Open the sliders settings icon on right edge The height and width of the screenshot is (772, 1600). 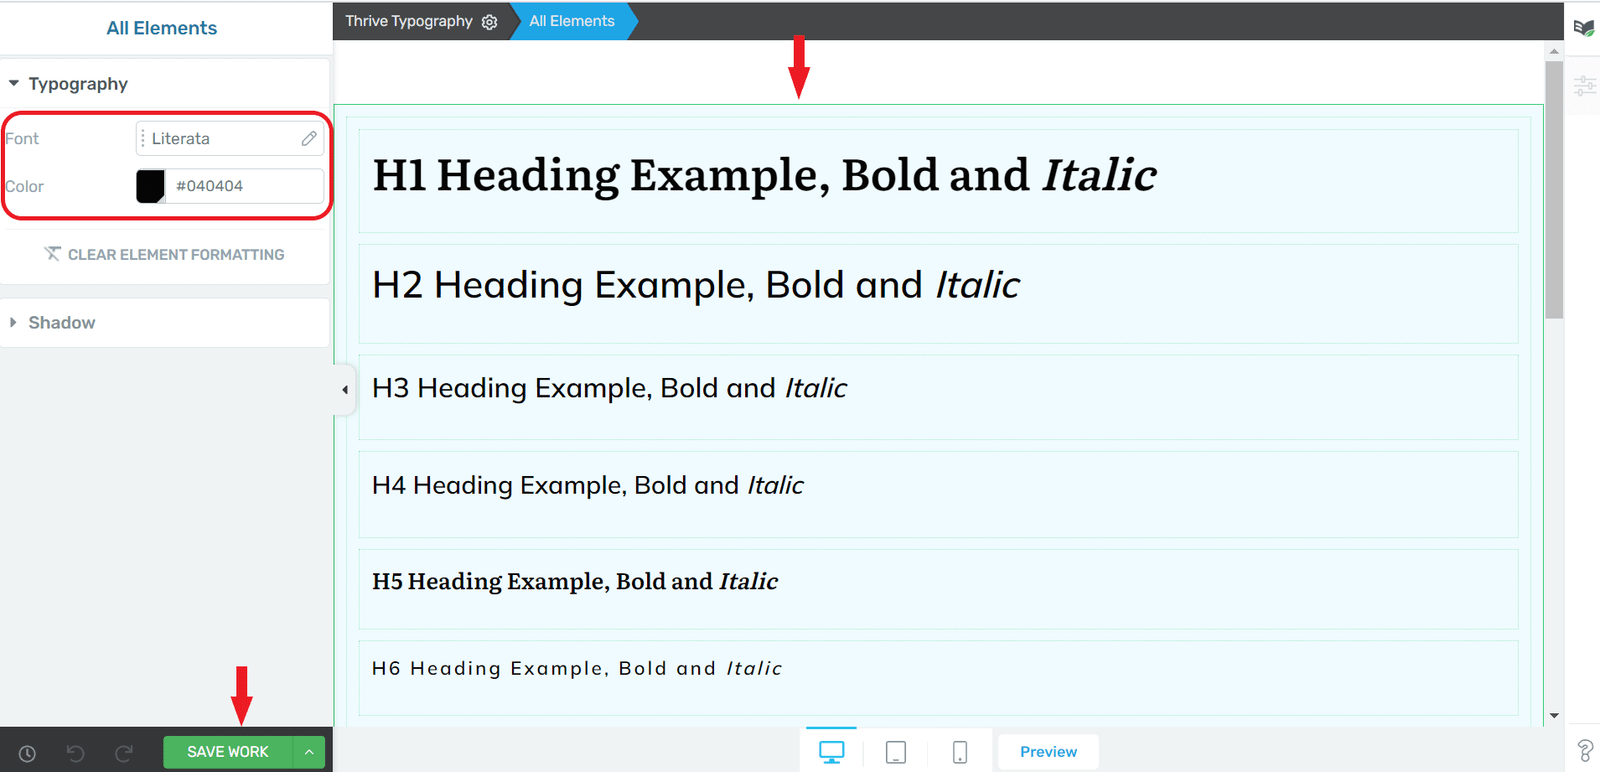[1585, 86]
